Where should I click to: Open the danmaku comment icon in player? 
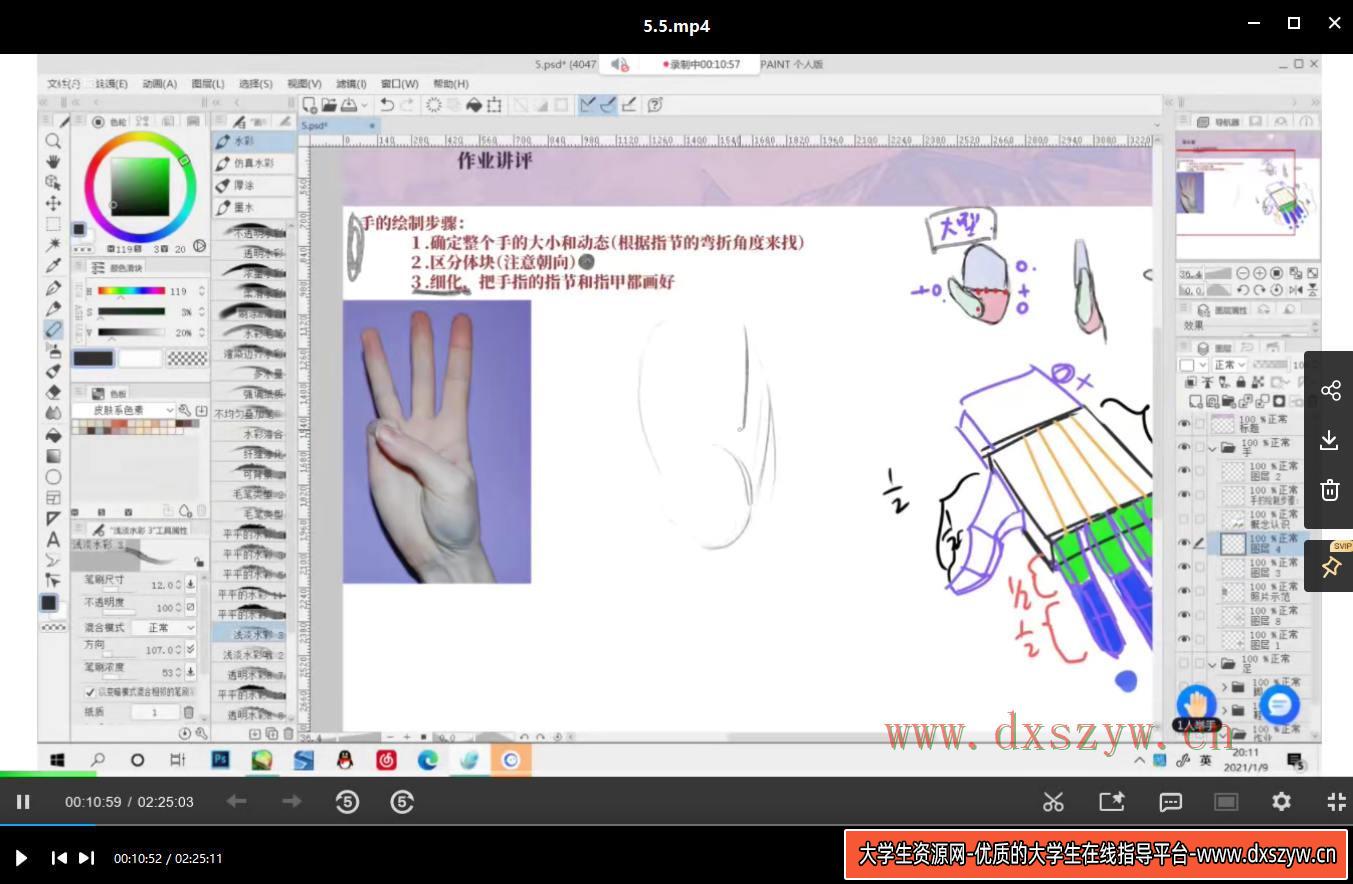click(x=1170, y=801)
